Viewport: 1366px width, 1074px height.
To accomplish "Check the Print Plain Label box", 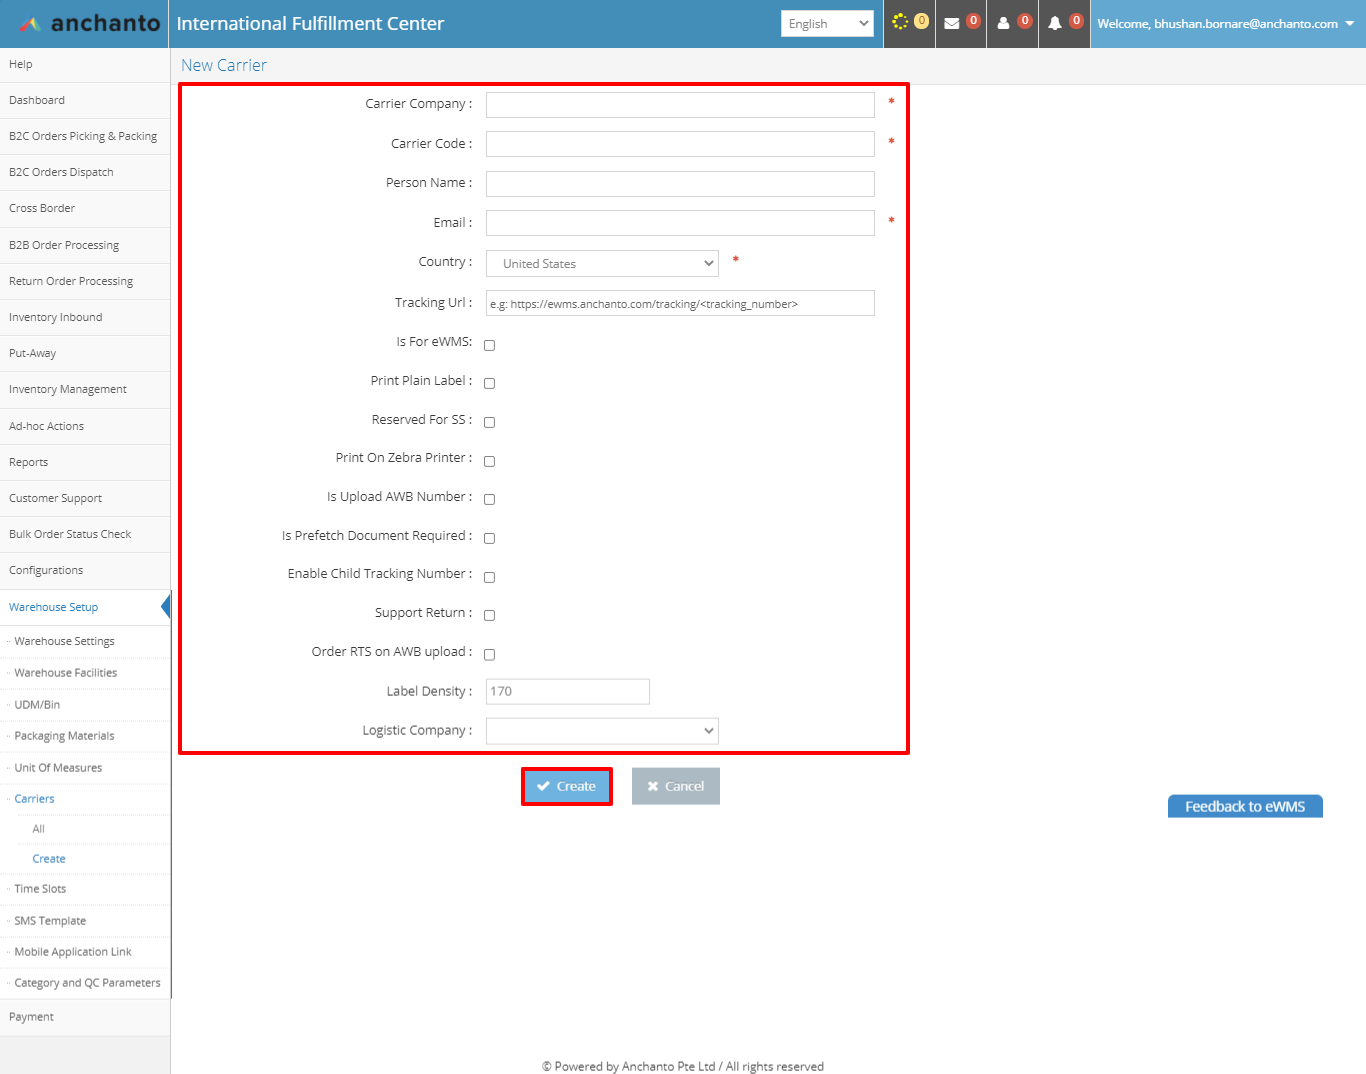I will click(489, 383).
